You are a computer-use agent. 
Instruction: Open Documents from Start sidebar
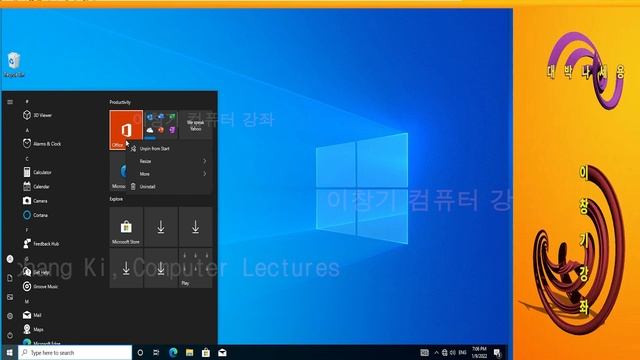(x=10, y=278)
